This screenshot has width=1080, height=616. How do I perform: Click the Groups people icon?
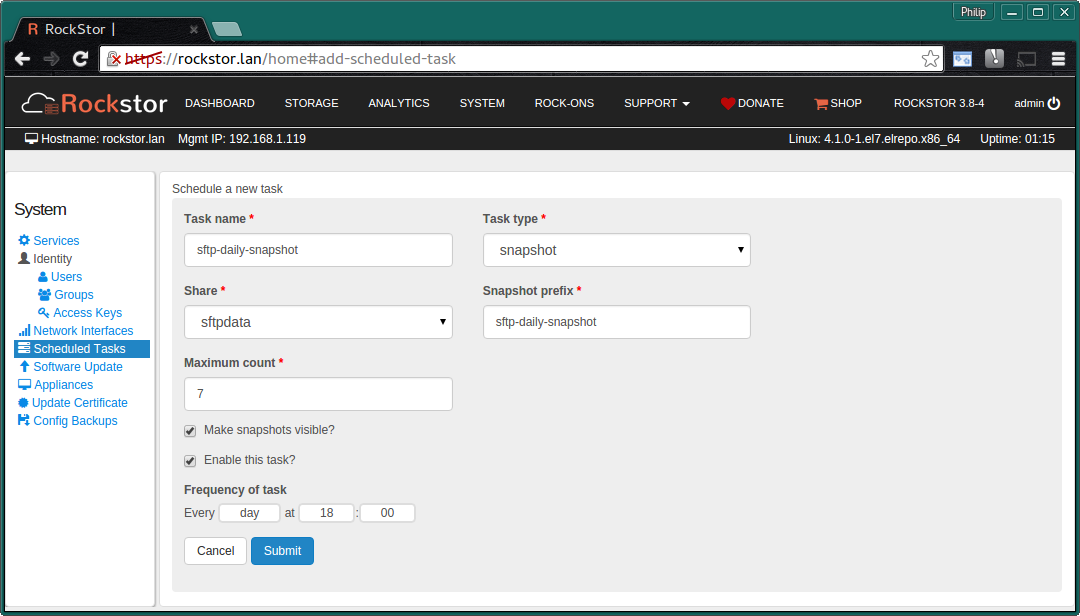[44, 294]
